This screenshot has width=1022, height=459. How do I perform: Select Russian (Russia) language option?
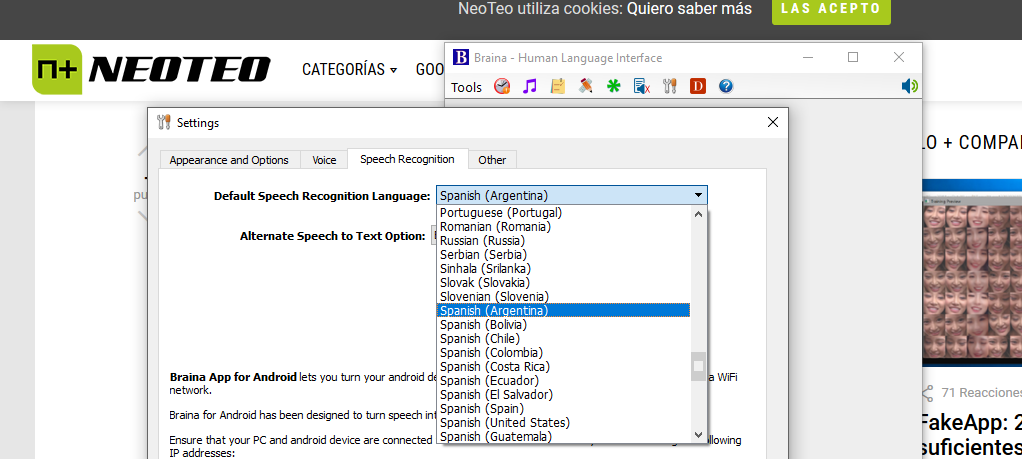click(563, 241)
